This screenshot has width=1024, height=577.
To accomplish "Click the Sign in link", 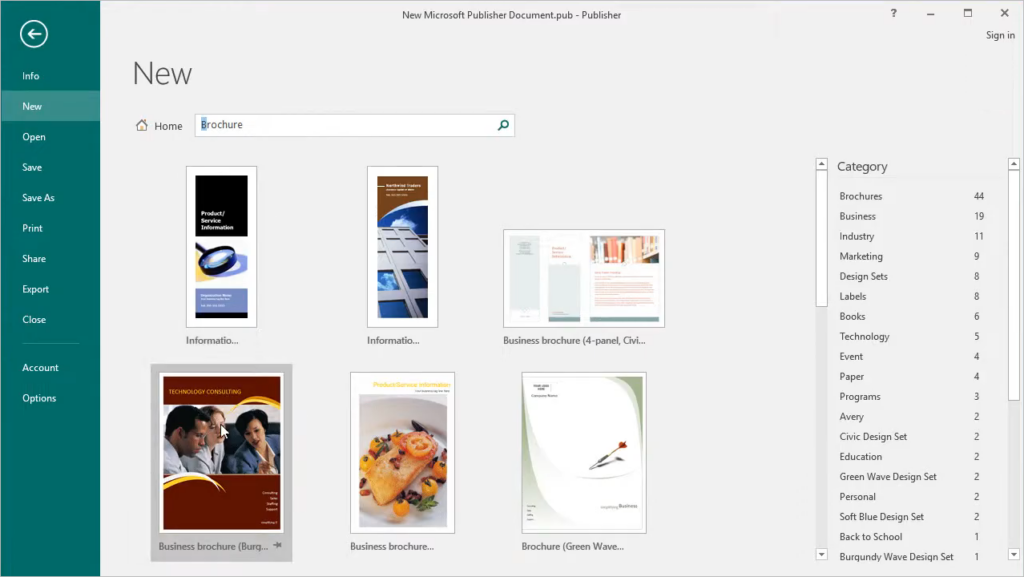I will coord(1000,34).
